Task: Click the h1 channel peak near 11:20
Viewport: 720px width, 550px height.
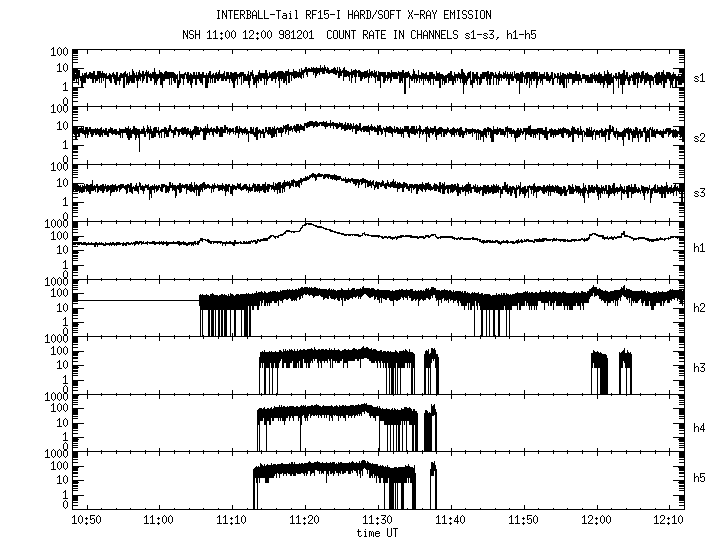Action: click(307, 225)
